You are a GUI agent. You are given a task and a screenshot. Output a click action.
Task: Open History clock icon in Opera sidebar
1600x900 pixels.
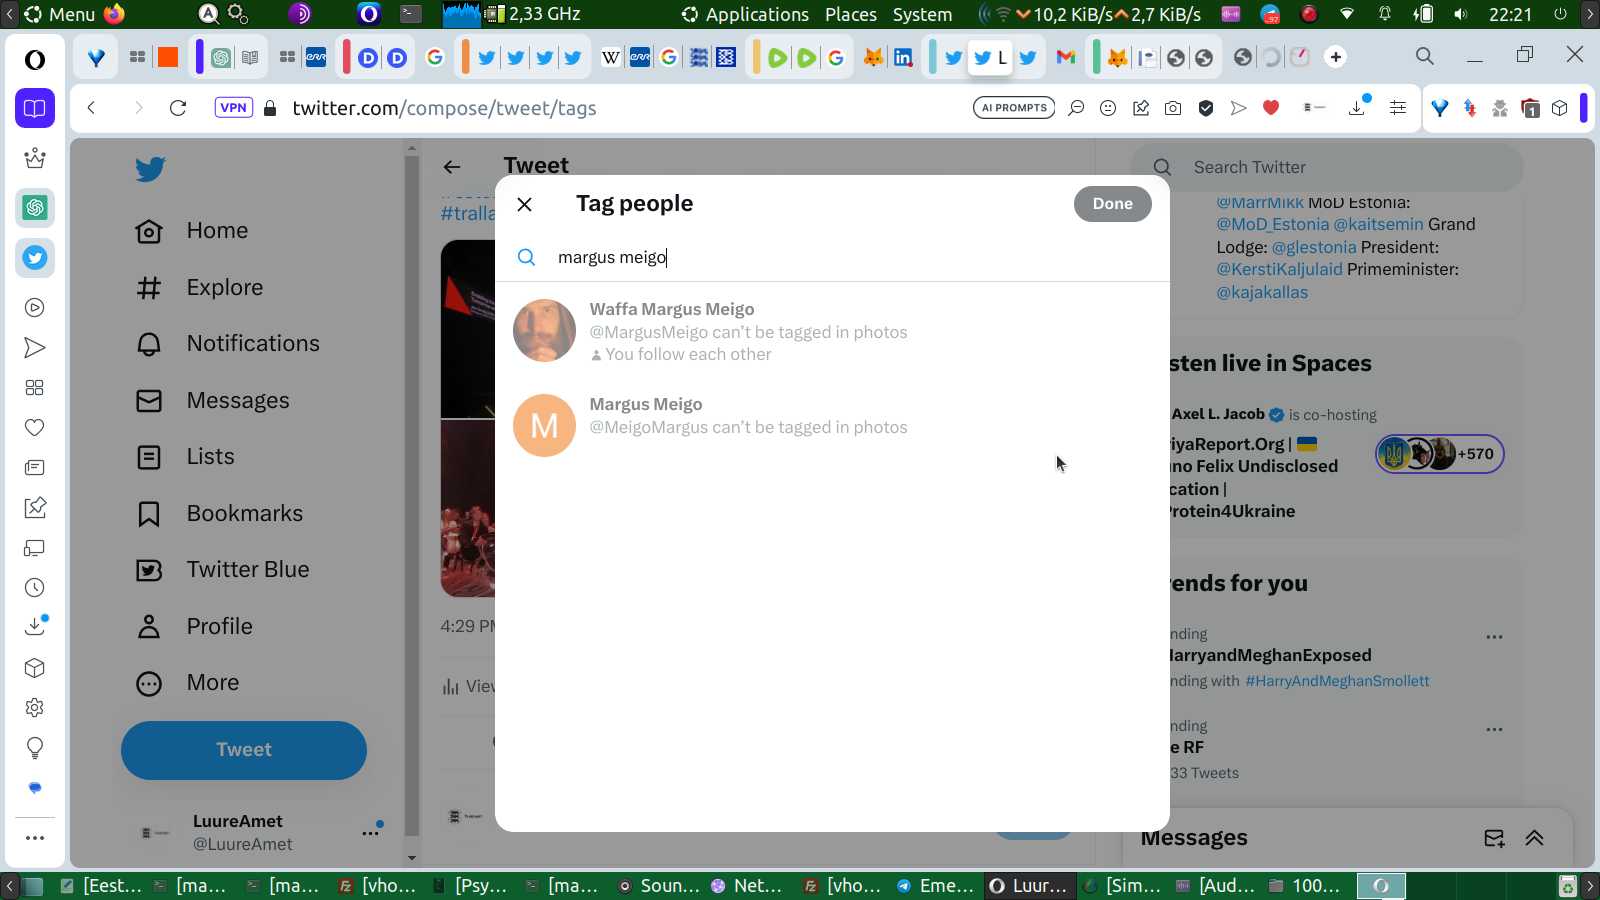[35, 588]
